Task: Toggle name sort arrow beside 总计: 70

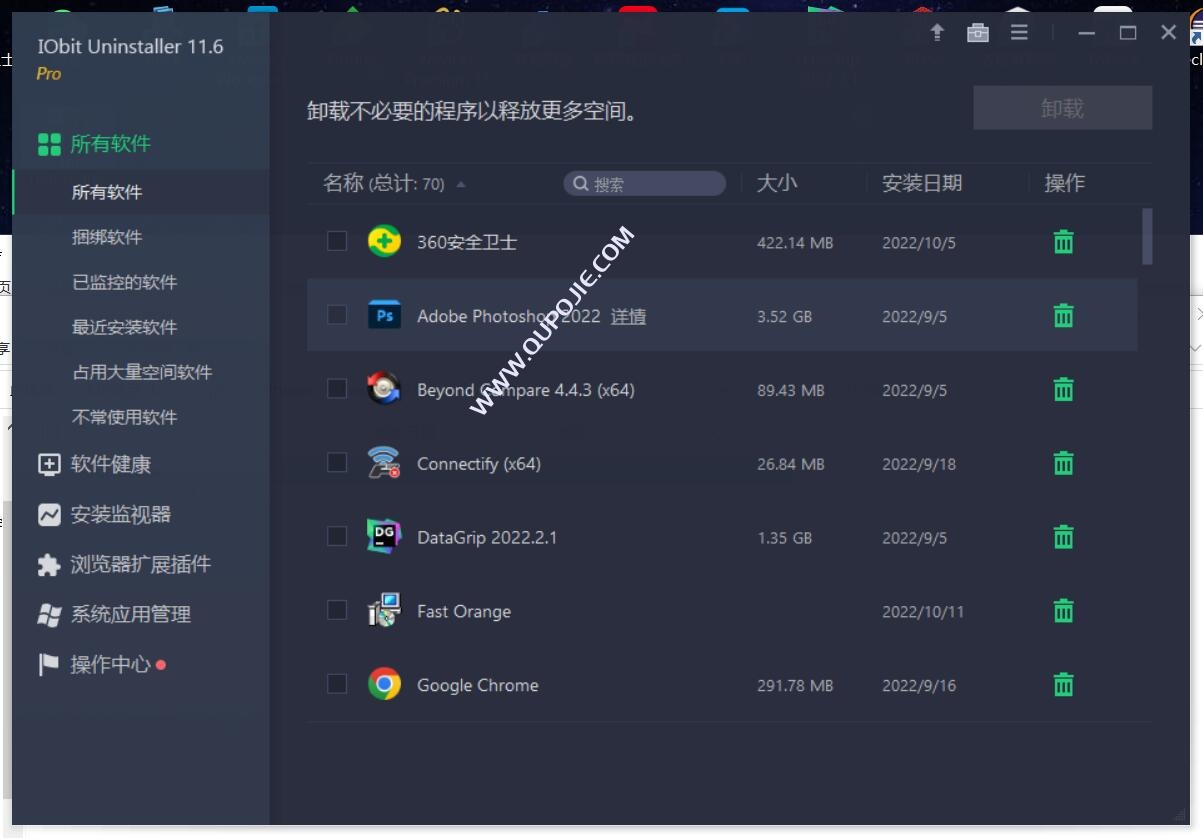Action: [x=461, y=185]
